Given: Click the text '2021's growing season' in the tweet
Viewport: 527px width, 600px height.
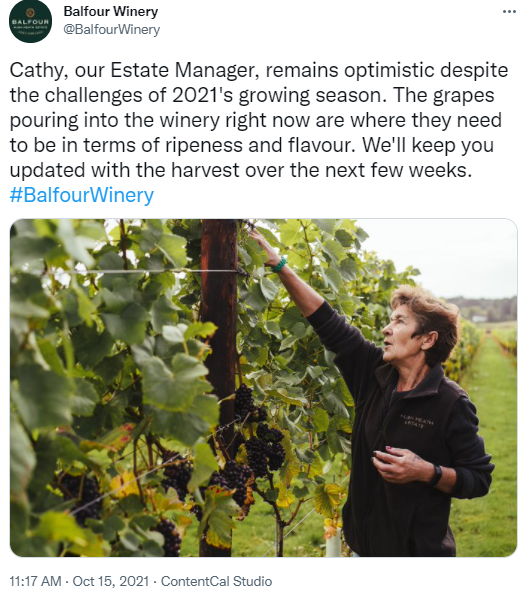Looking at the screenshot, I should pyautogui.click(x=276, y=95).
